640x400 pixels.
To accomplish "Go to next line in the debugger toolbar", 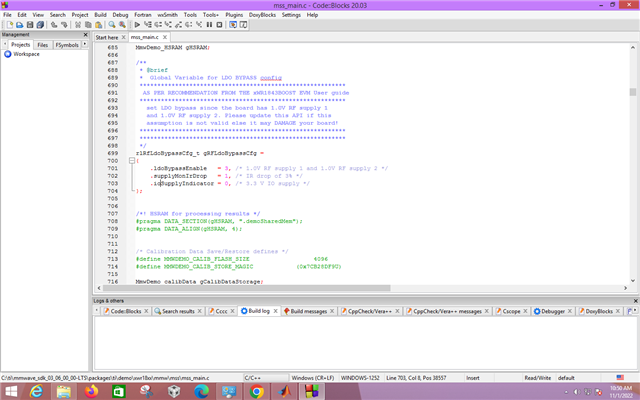I will point(158,25).
